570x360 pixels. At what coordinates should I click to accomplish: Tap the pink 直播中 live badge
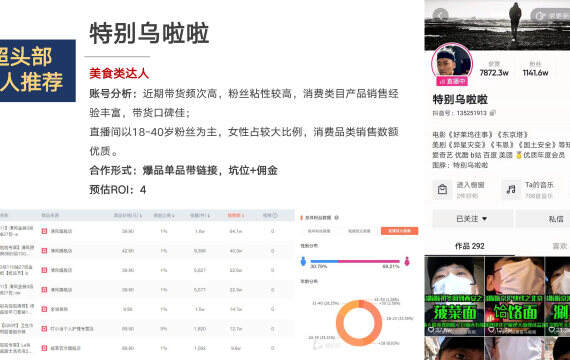point(452,81)
